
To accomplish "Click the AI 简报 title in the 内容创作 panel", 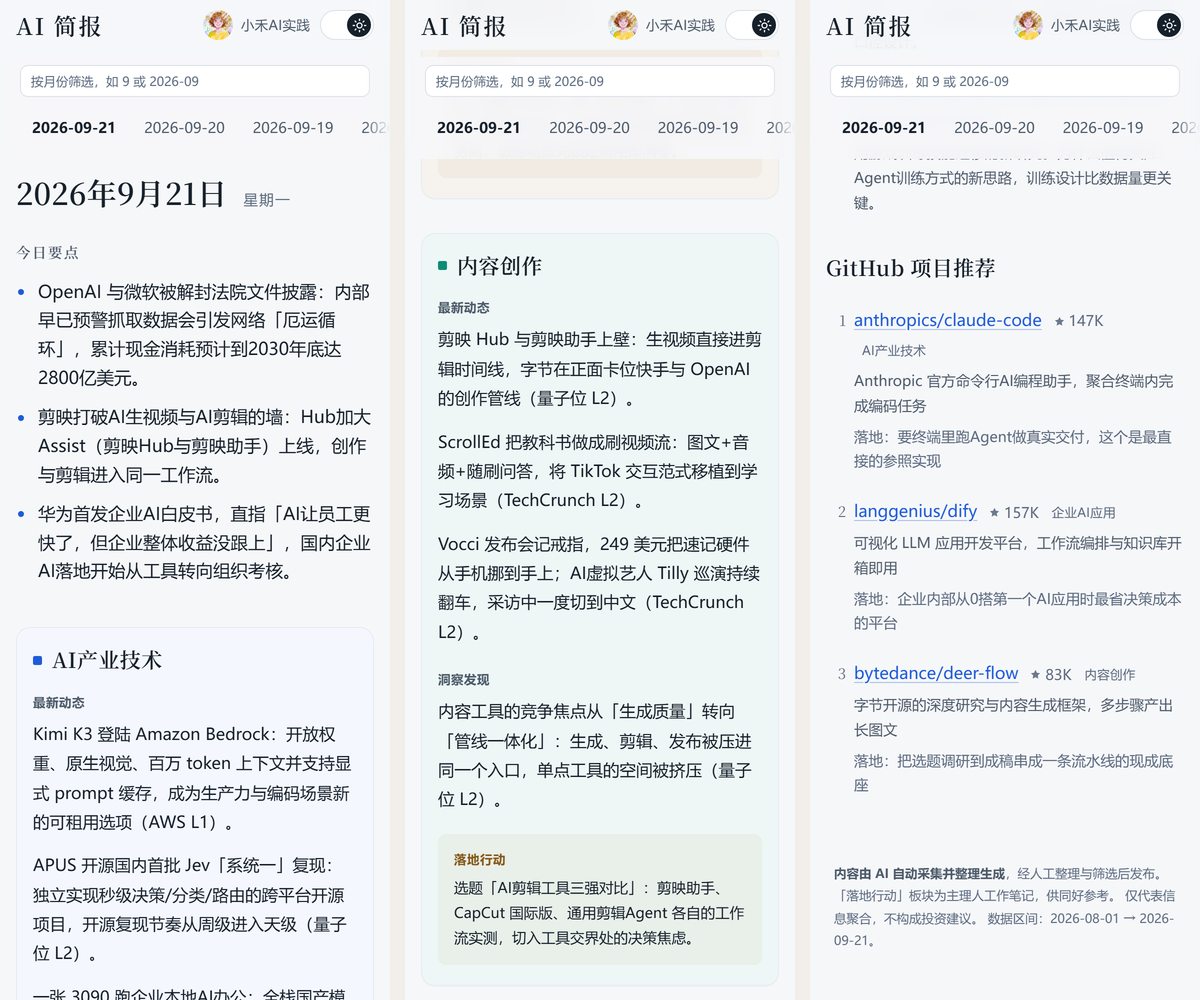I will point(464,27).
